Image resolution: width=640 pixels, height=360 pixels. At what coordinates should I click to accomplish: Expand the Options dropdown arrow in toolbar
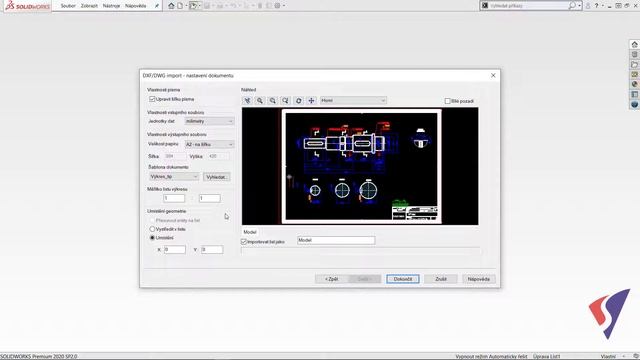[284, 6]
